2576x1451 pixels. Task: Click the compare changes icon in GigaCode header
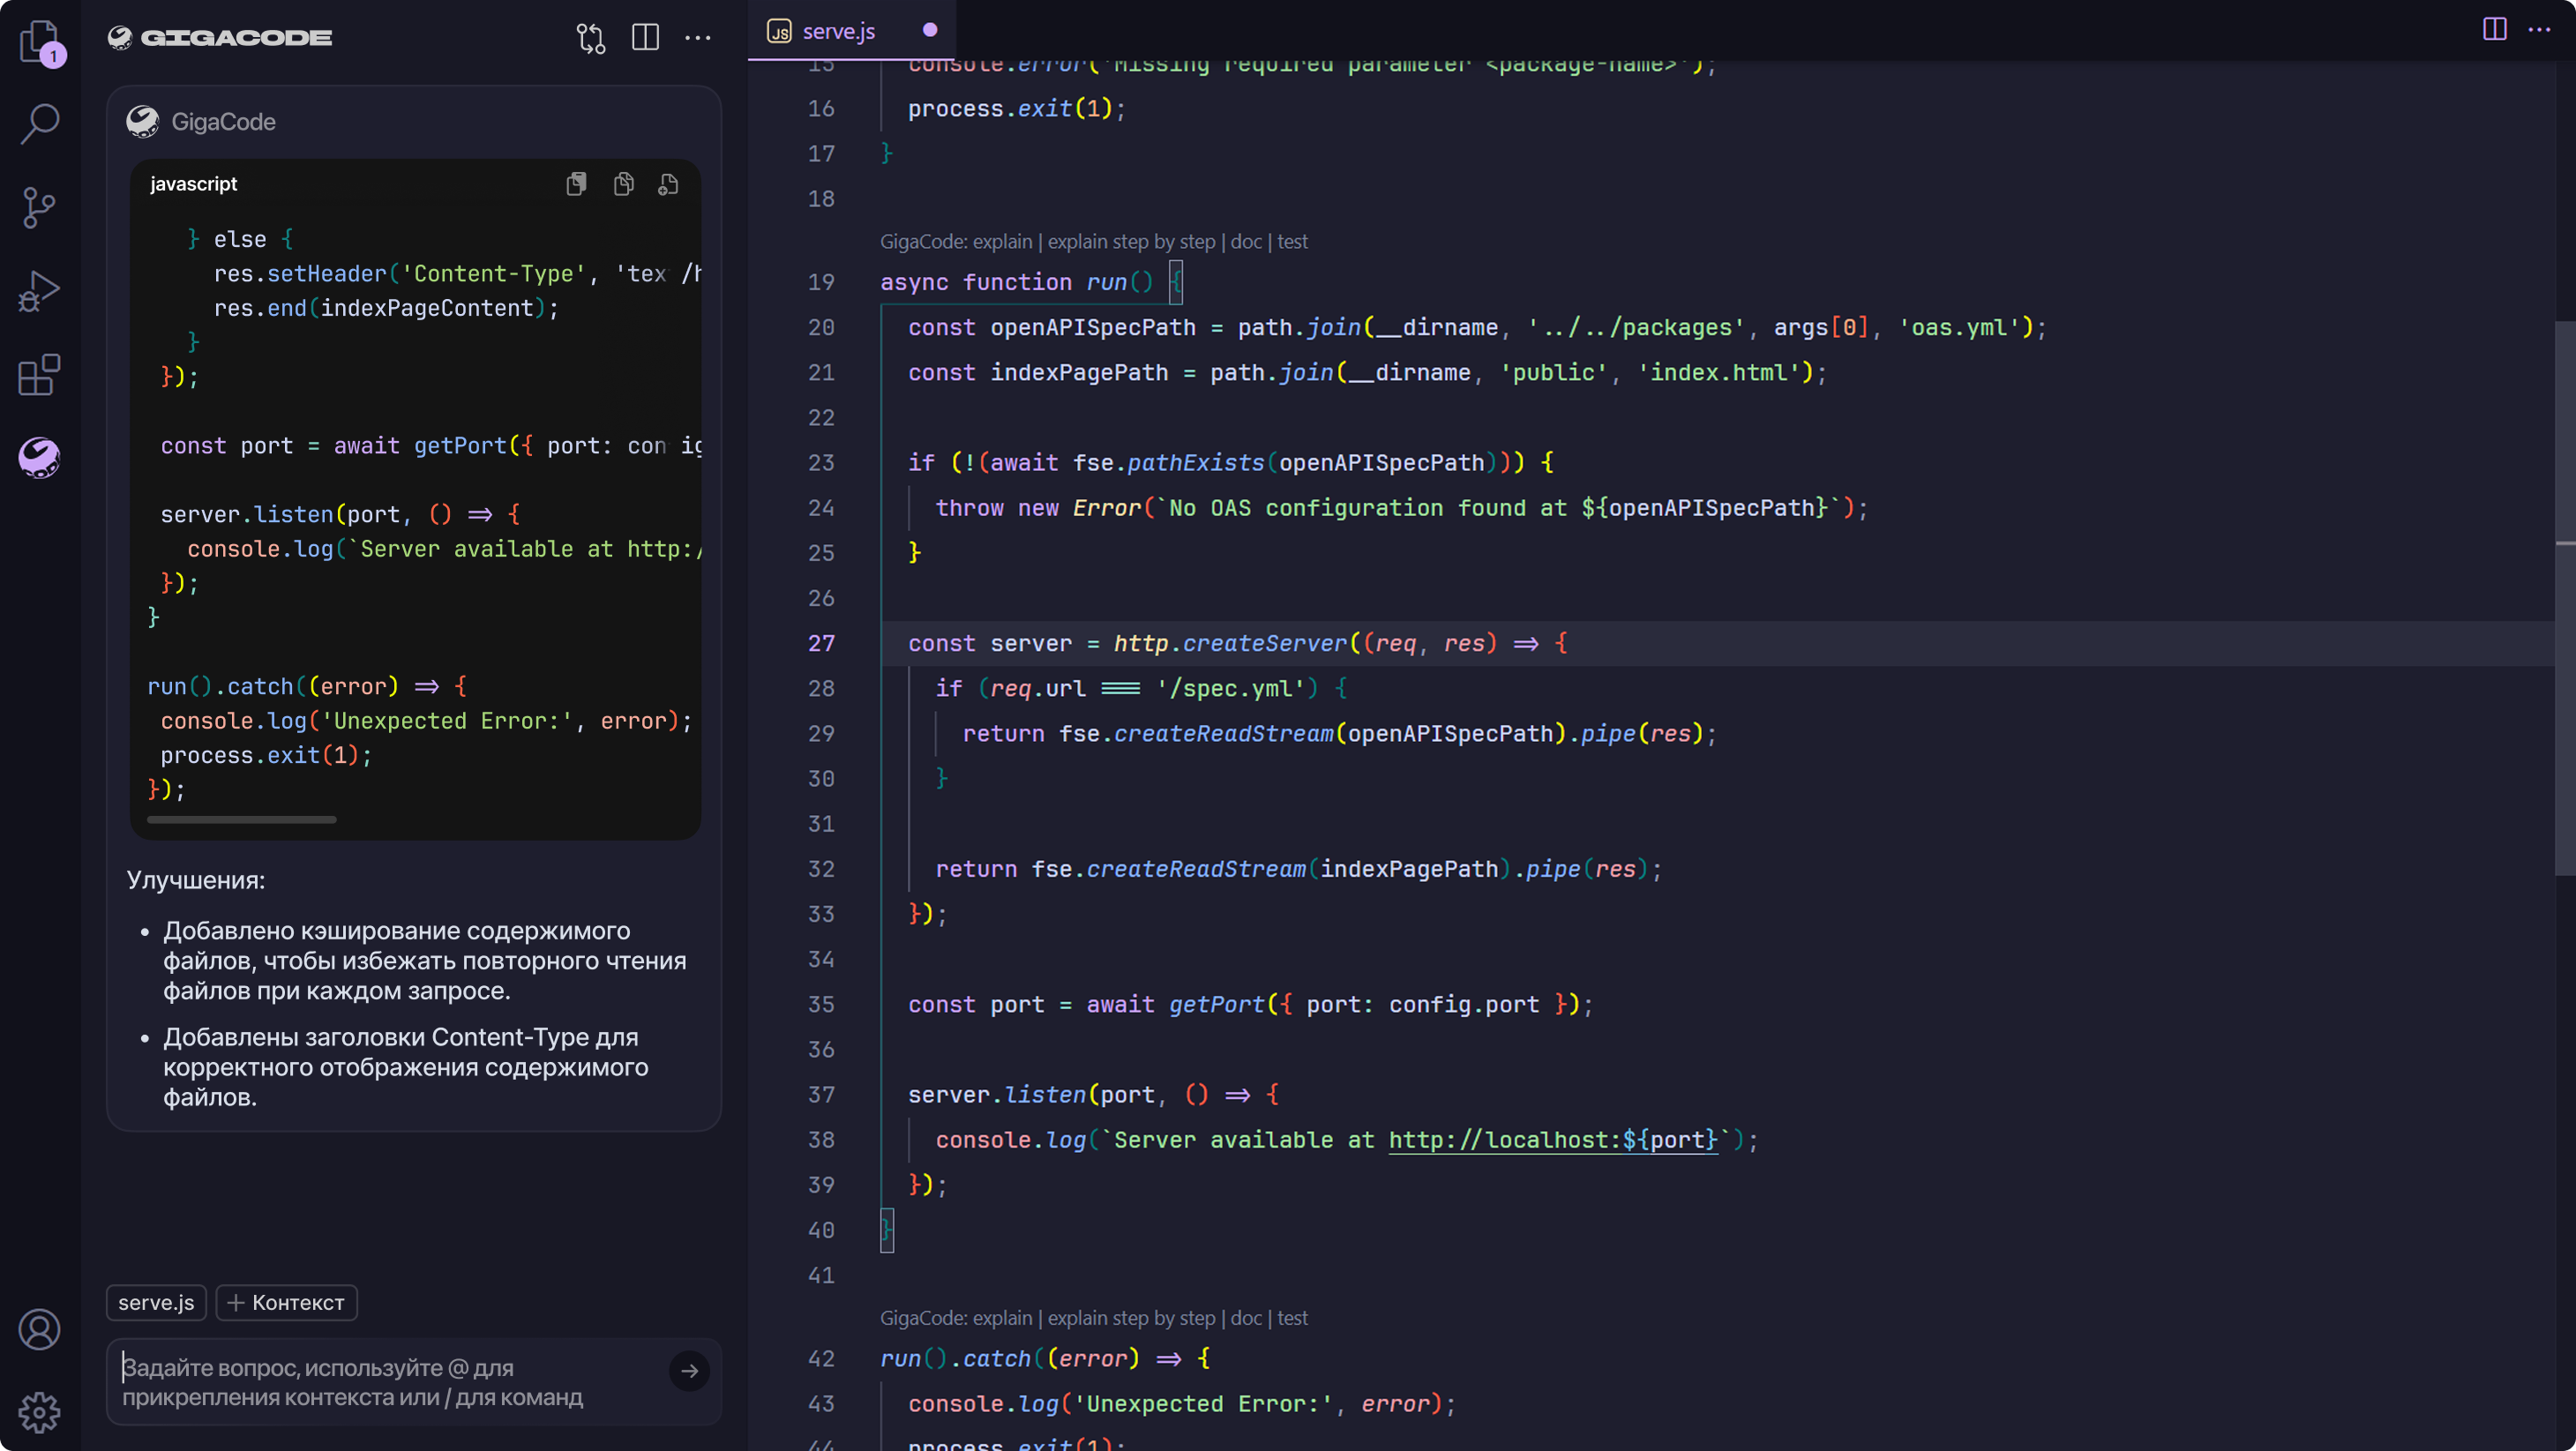[x=591, y=38]
